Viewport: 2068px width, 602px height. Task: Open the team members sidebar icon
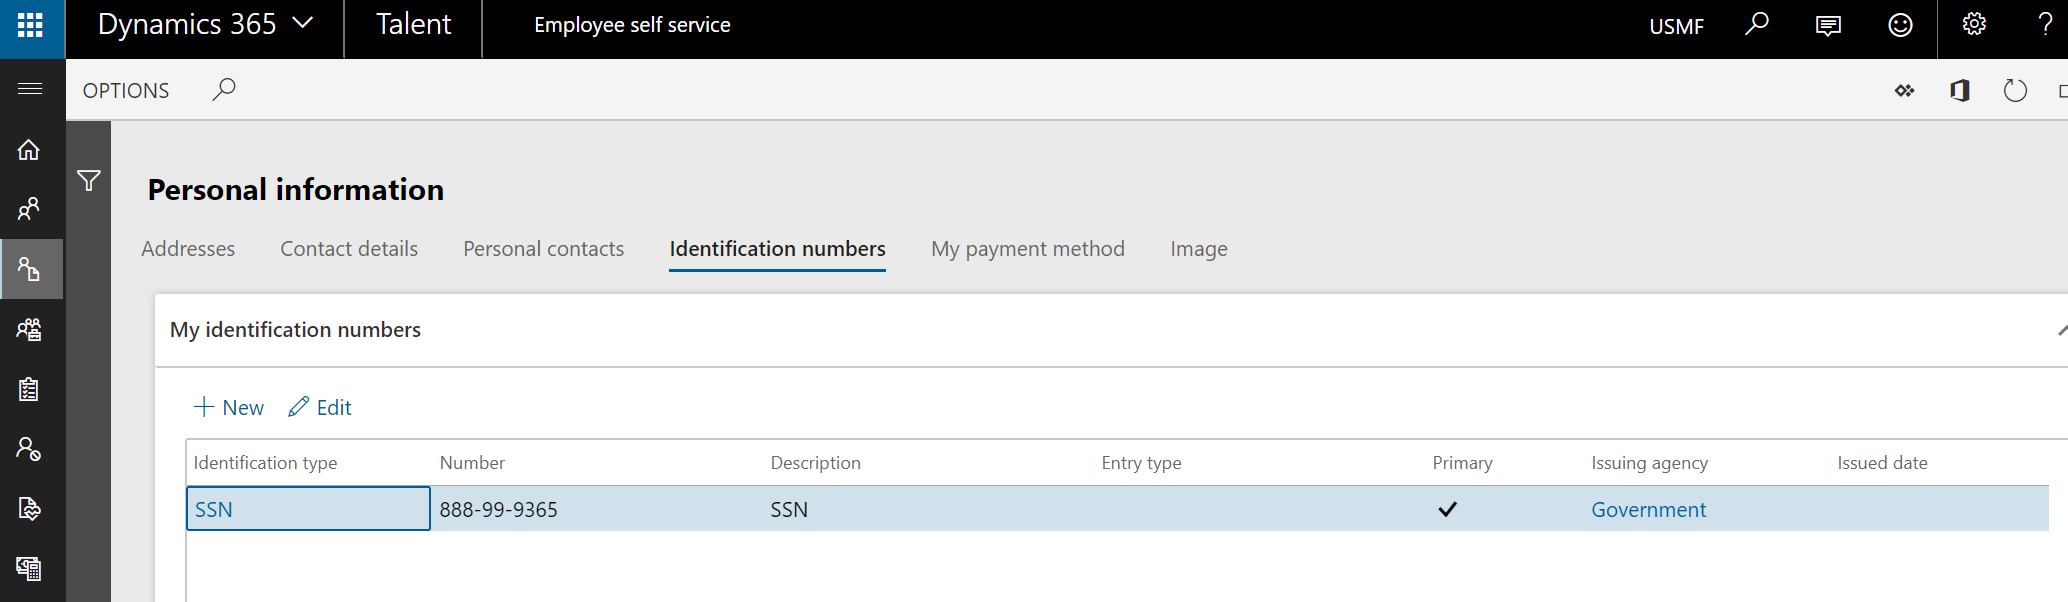31,329
